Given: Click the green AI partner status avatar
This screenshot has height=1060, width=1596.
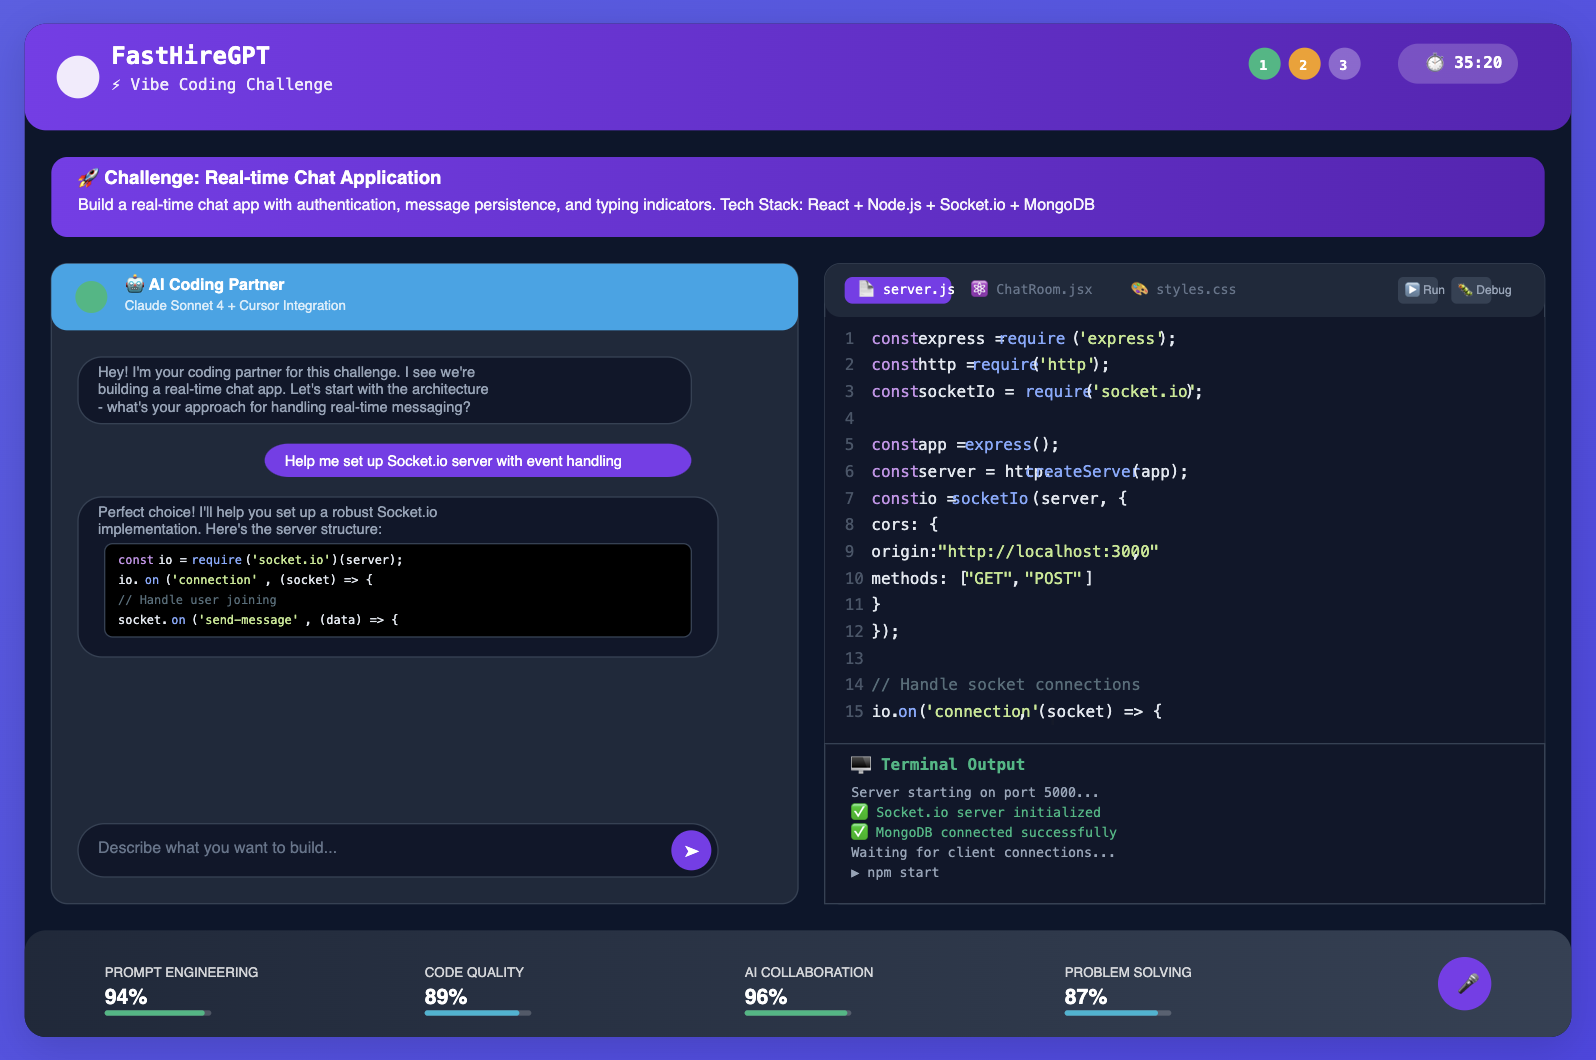Looking at the screenshot, I should pyautogui.click(x=92, y=297).
